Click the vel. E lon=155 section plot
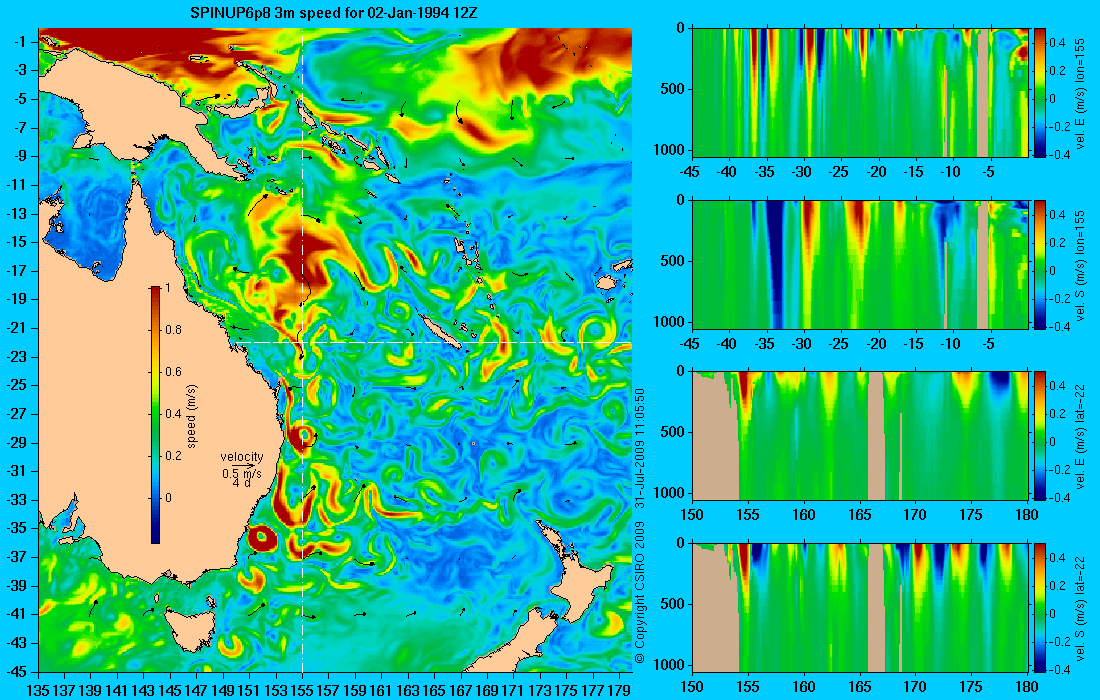Image resolution: width=1100 pixels, height=700 pixels. coord(860,93)
